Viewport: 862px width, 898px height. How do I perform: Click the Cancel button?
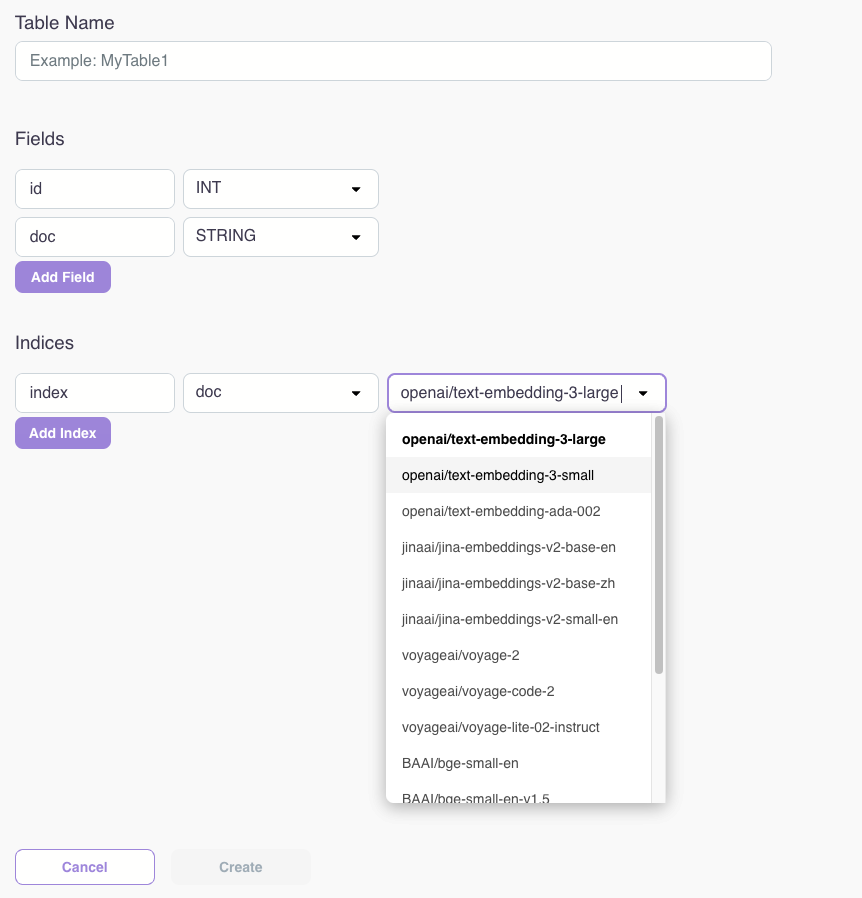point(85,867)
